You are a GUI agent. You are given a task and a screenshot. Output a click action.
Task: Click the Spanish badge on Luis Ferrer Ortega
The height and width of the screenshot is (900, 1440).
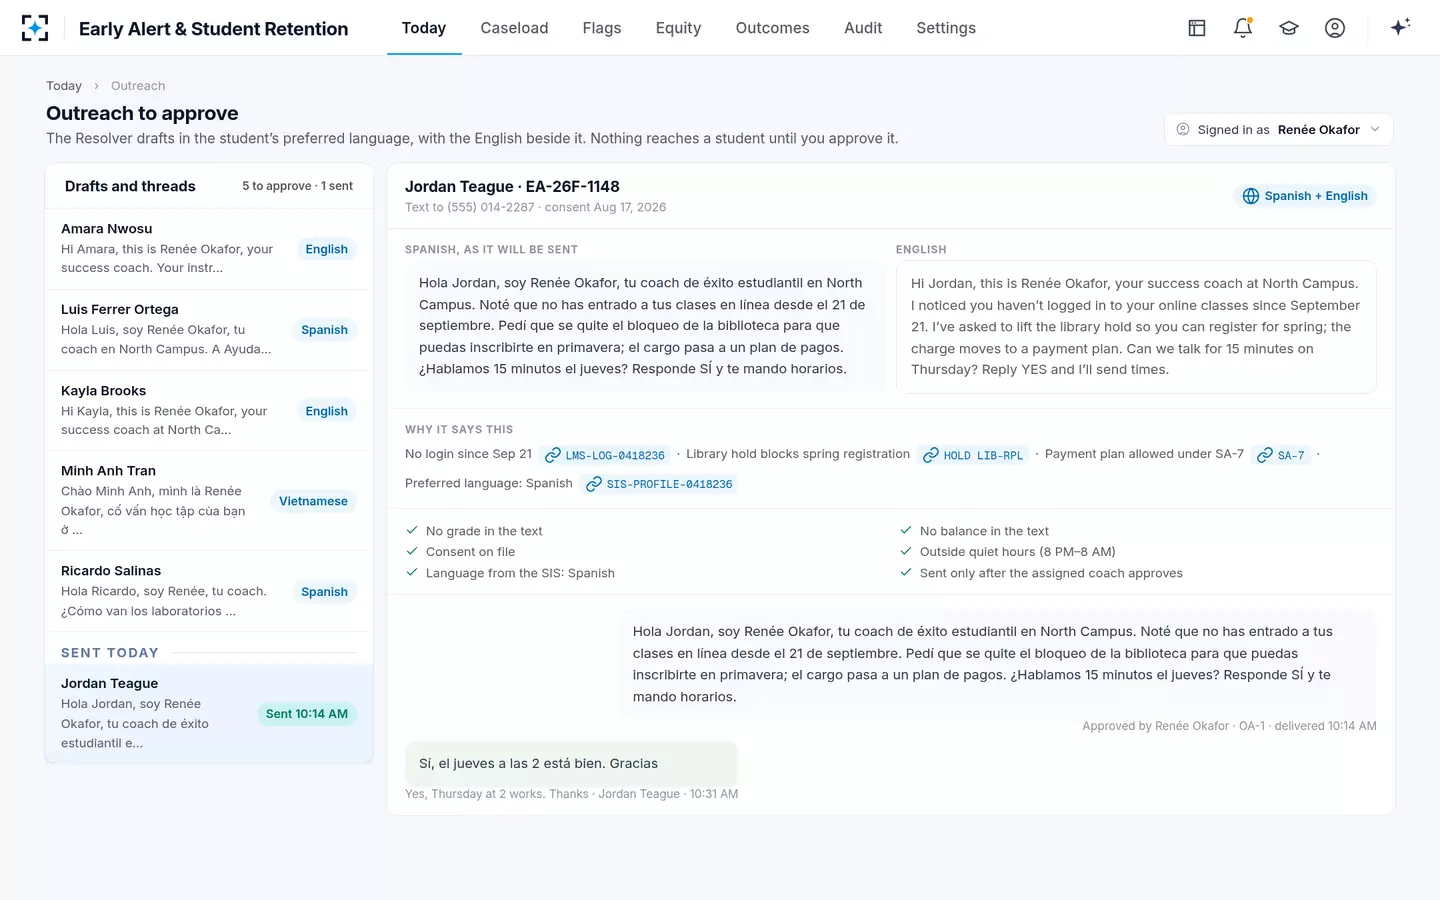pos(325,330)
